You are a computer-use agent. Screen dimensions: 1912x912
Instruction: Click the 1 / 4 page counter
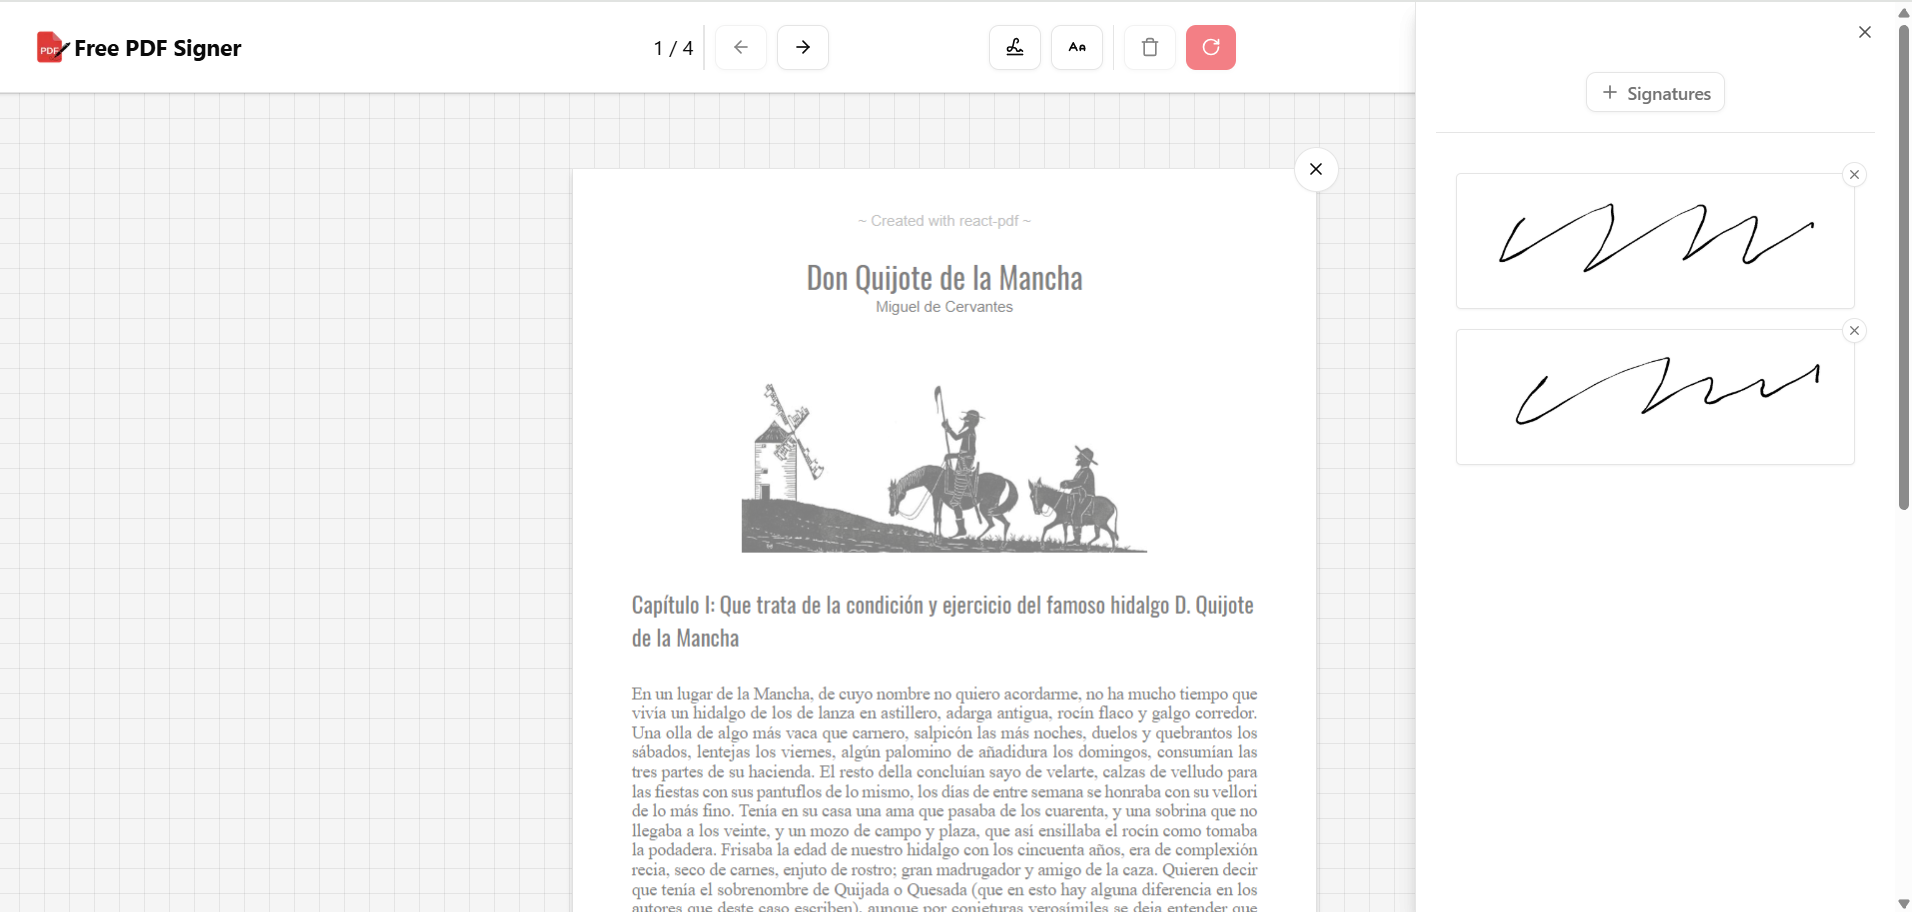pyautogui.click(x=672, y=47)
